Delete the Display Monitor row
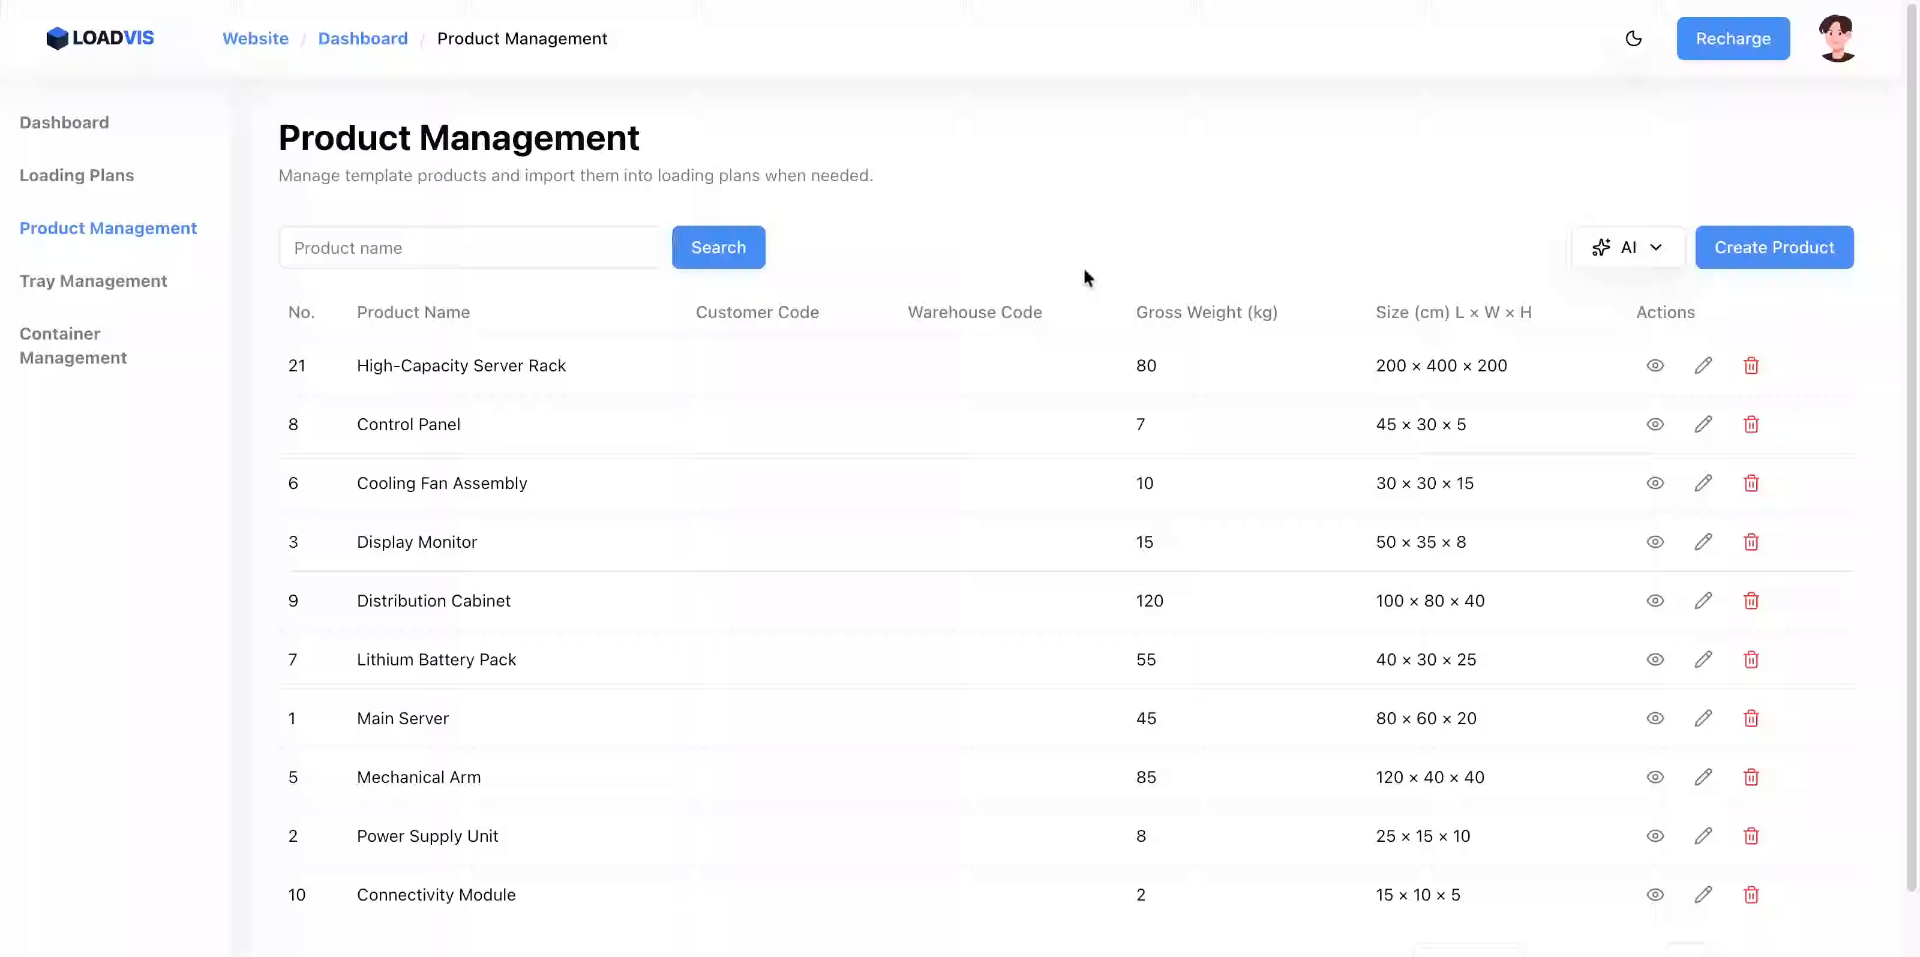The height and width of the screenshot is (957, 1920). [x=1751, y=542]
